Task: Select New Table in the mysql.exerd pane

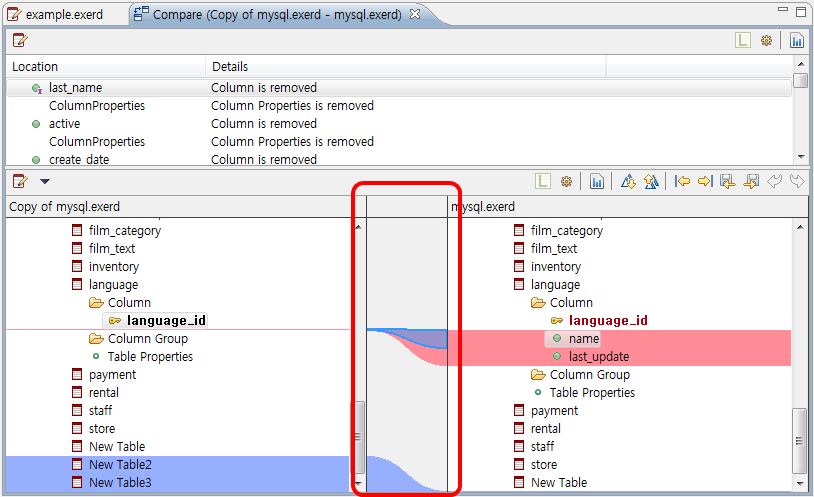Action: tap(559, 482)
